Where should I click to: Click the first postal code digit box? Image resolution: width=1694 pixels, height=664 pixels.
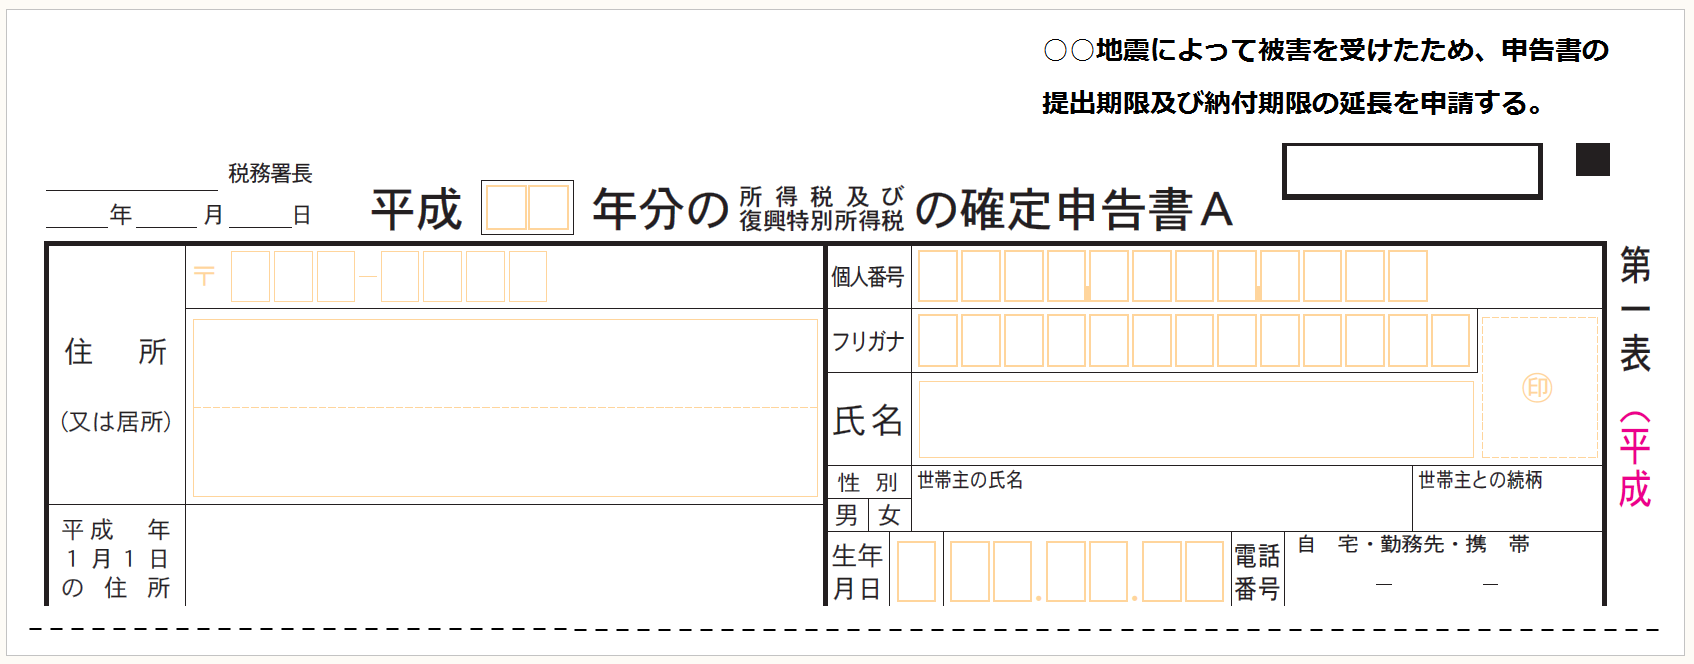pos(250,277)
